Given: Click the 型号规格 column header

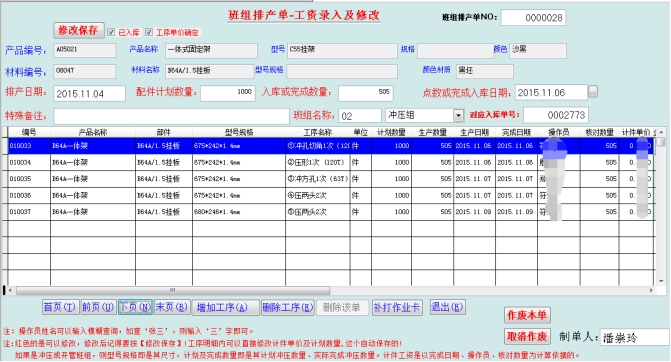Looking at the screenshot, I should [239, 132].
